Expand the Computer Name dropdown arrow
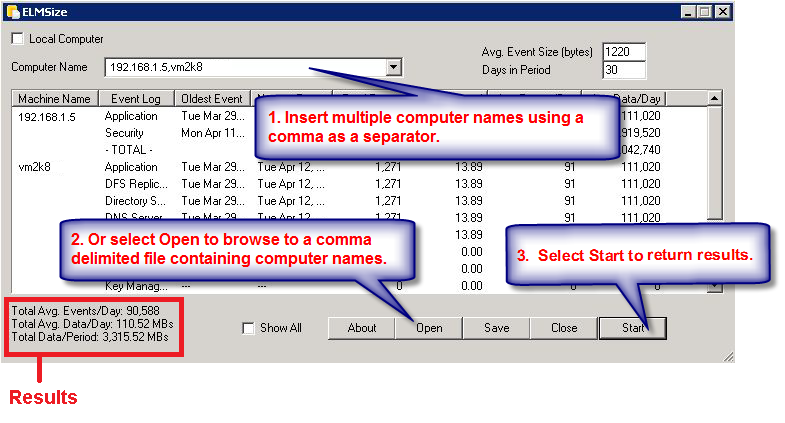 [x=394, y=67]
